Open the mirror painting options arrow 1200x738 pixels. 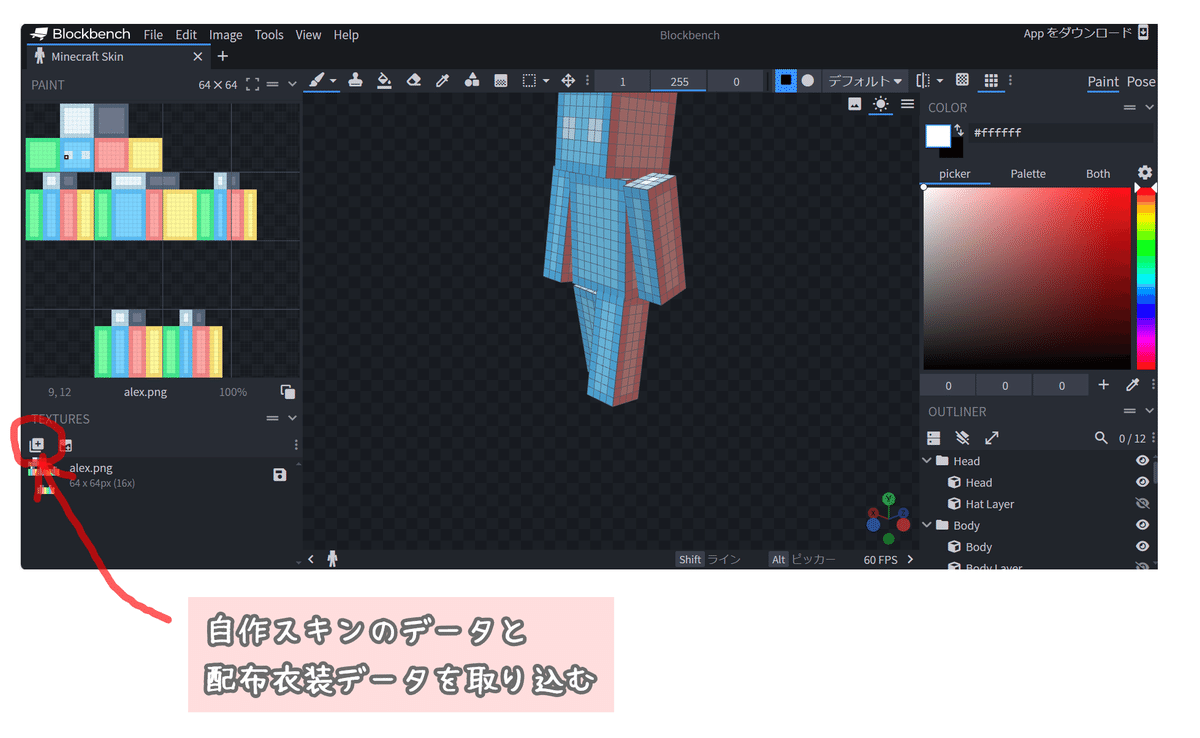pos(940,81)
